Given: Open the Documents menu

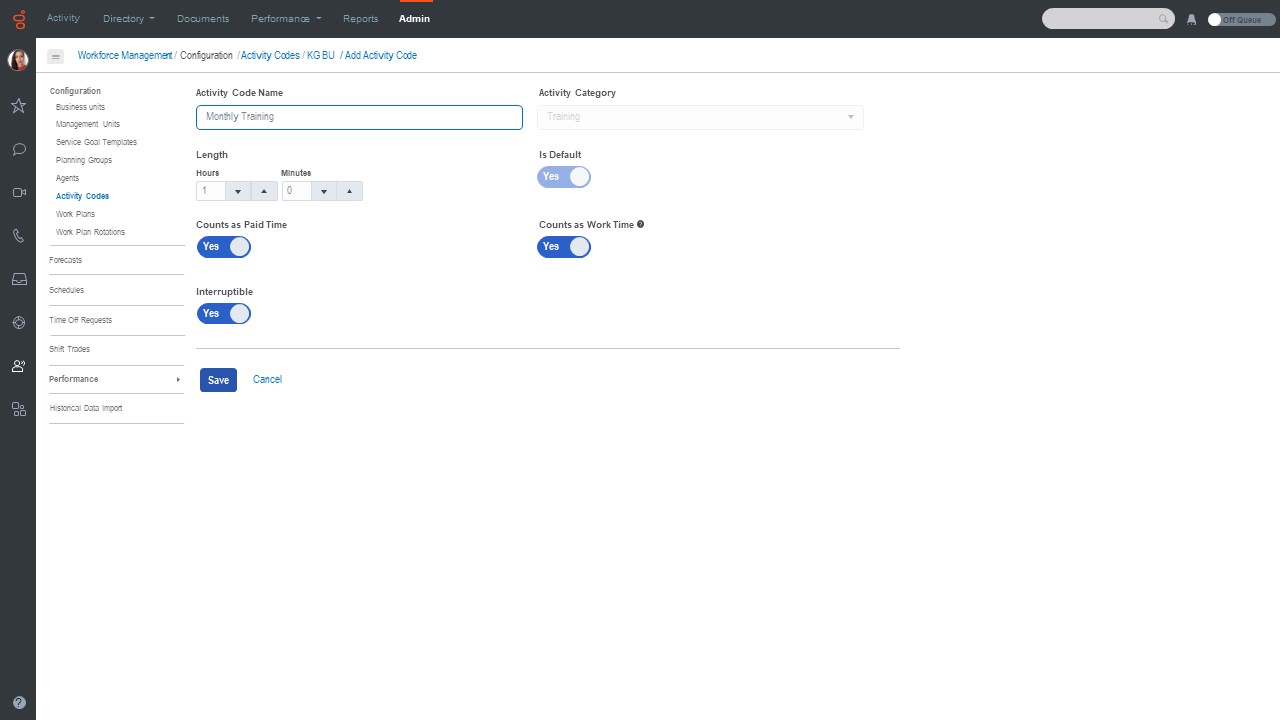Looking at the screenshot, I should click(x=203, y=19).
